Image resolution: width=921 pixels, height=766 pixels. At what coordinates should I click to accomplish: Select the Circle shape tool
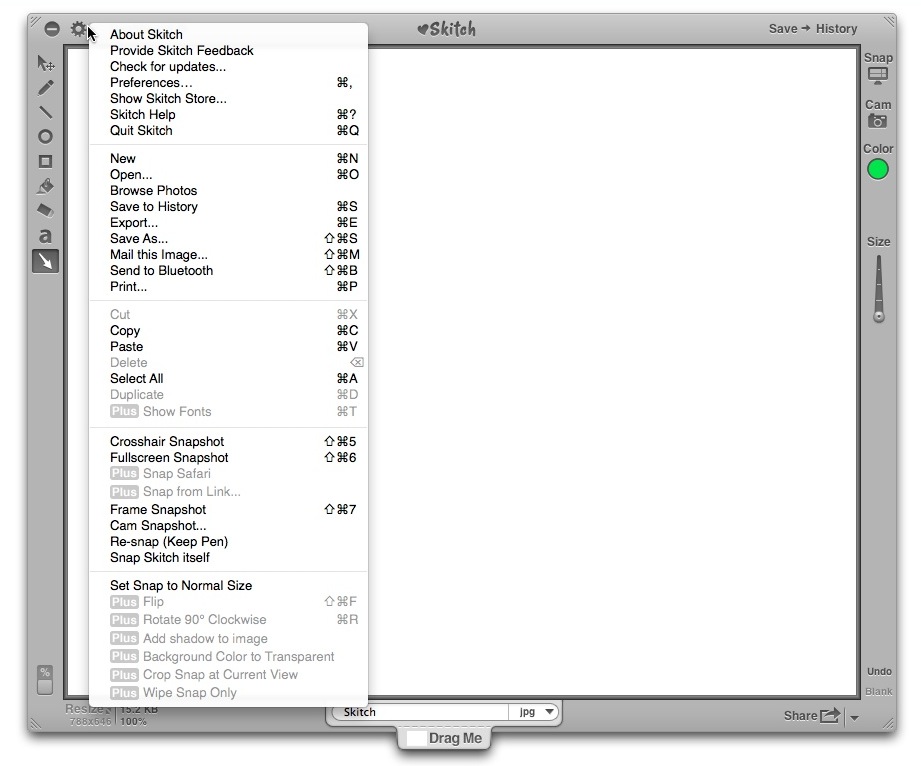[x=46, y=137]
